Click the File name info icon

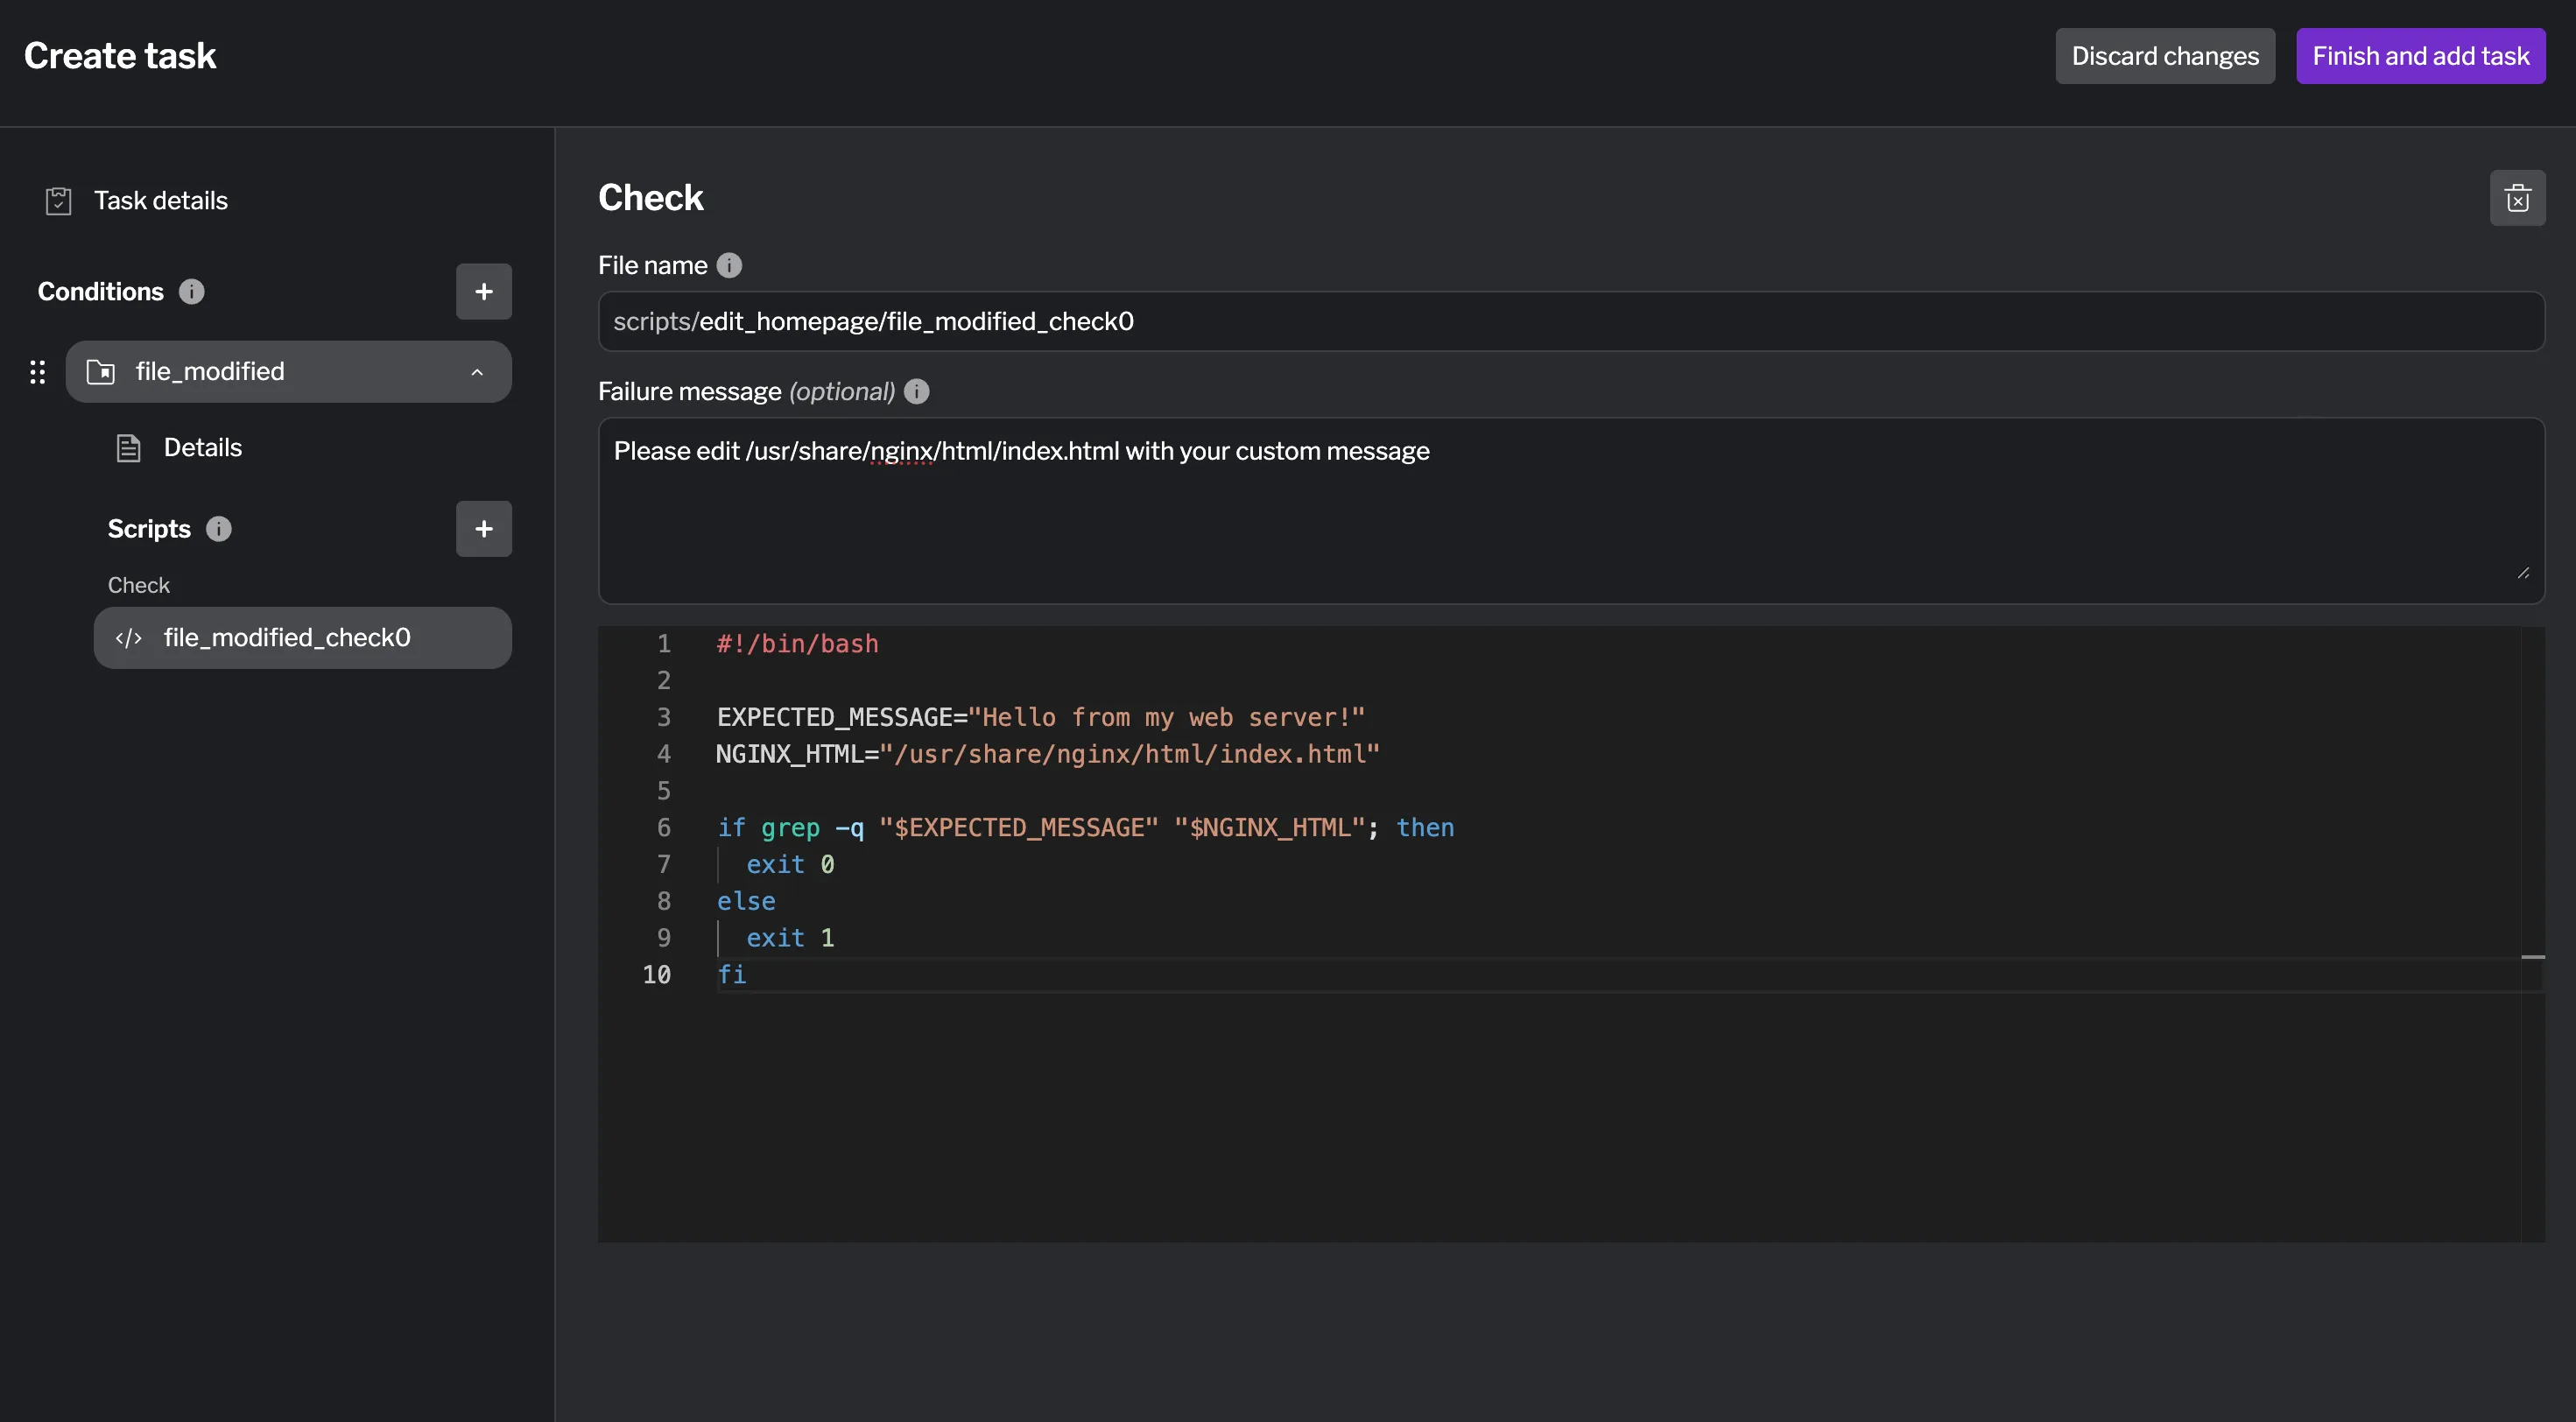729,265
